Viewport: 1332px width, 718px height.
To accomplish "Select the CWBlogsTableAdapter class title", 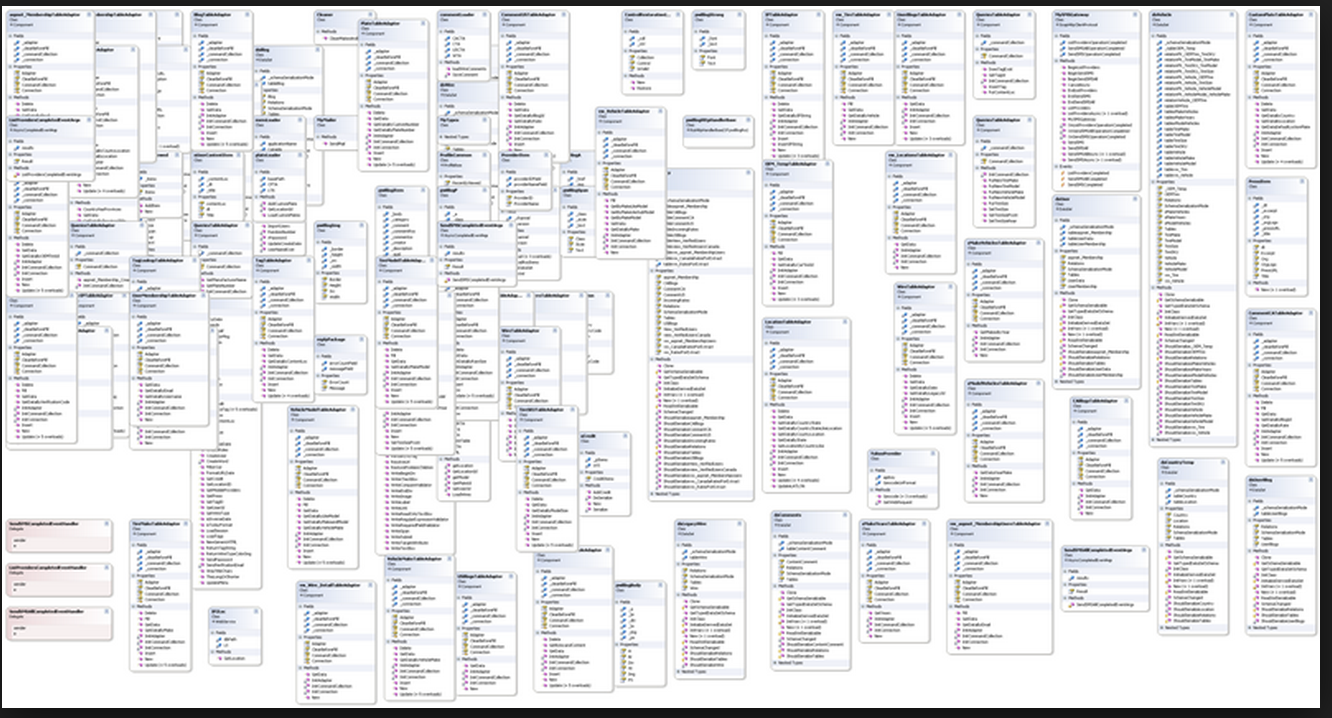I will (x=1095, y=401).
